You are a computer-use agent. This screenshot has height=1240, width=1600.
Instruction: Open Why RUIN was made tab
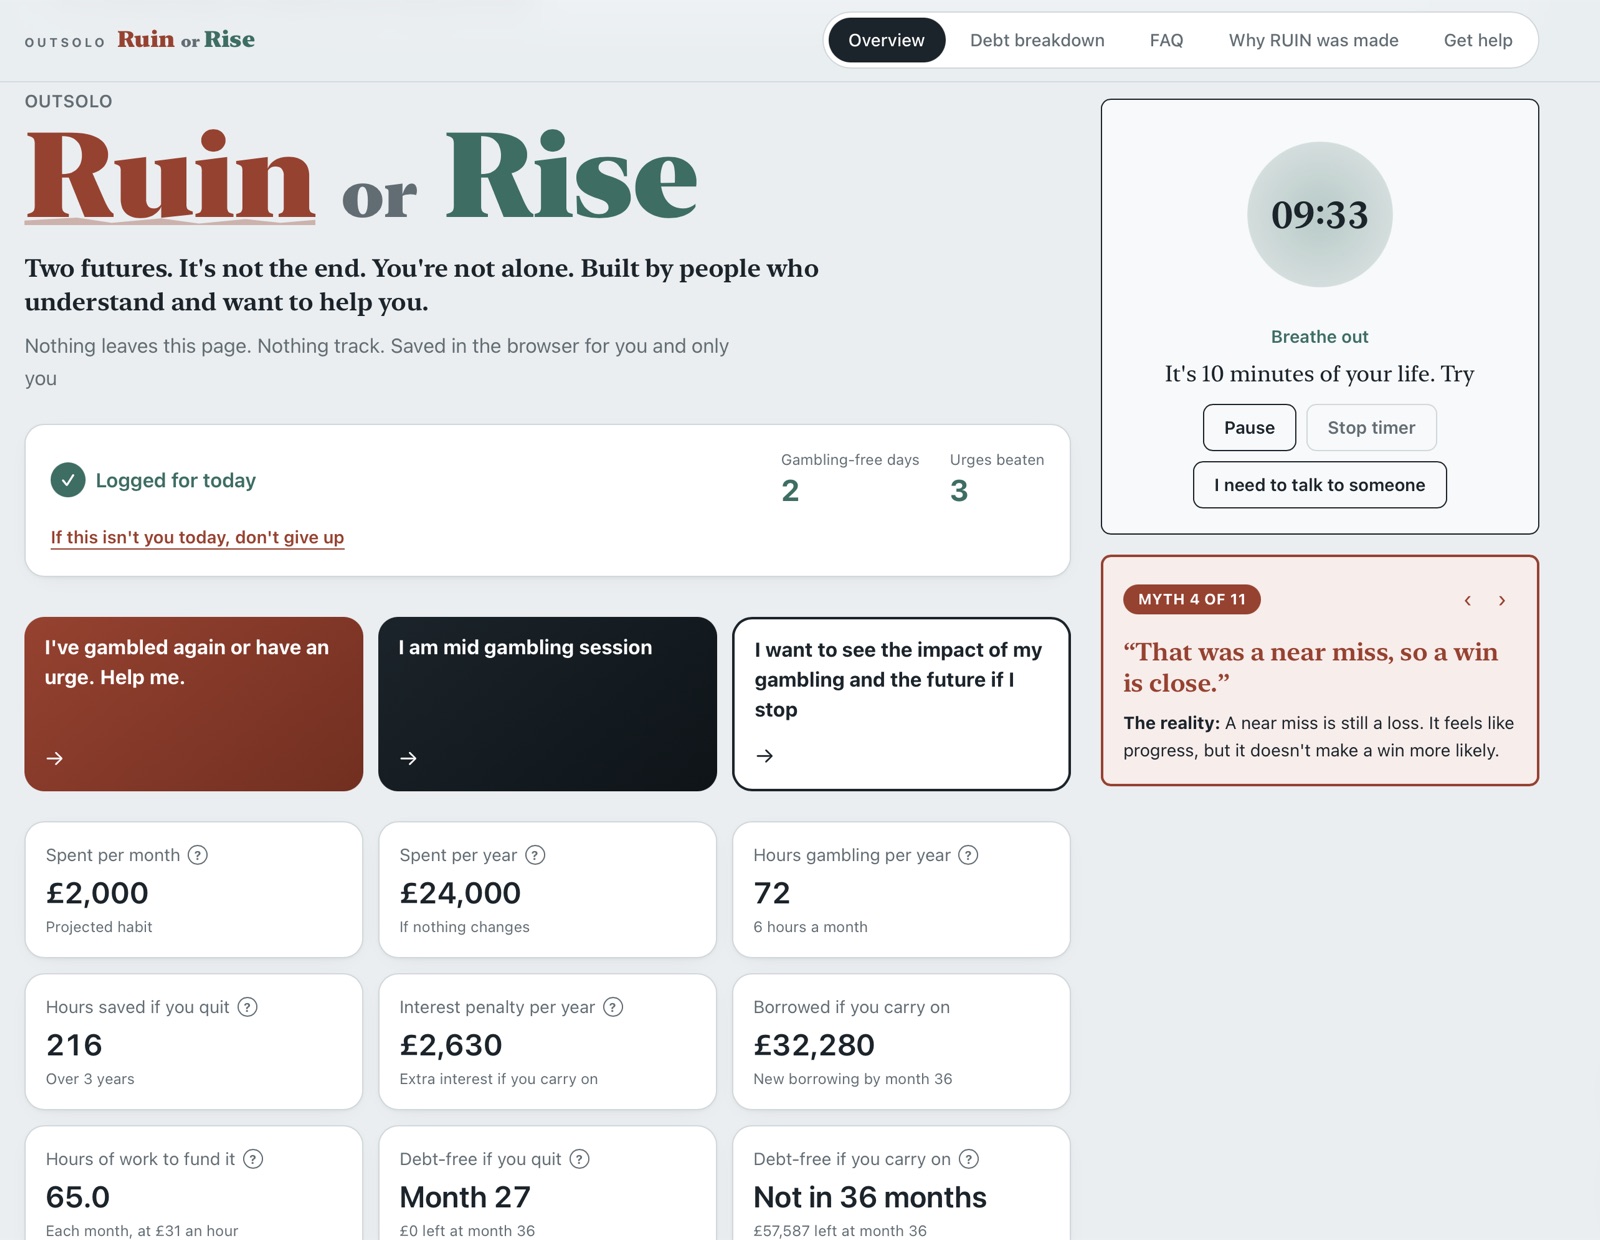pyautogui.click(x=1313, y=40)
